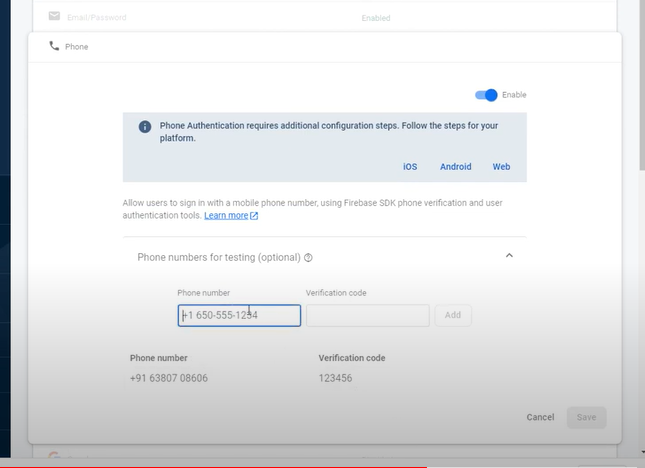
Task: Click the Add button for test number
Action: 453,315
